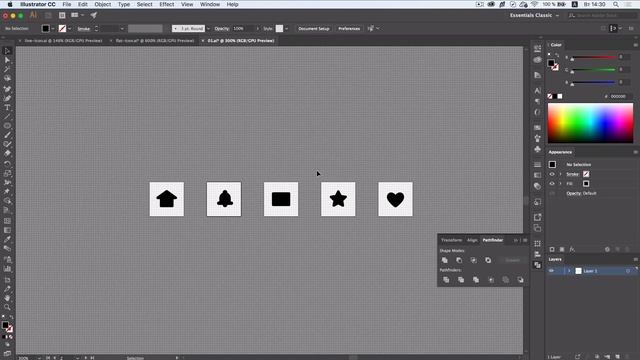Click Opacity label in control bar
The image size is (640, 360).
pos(222,29)
